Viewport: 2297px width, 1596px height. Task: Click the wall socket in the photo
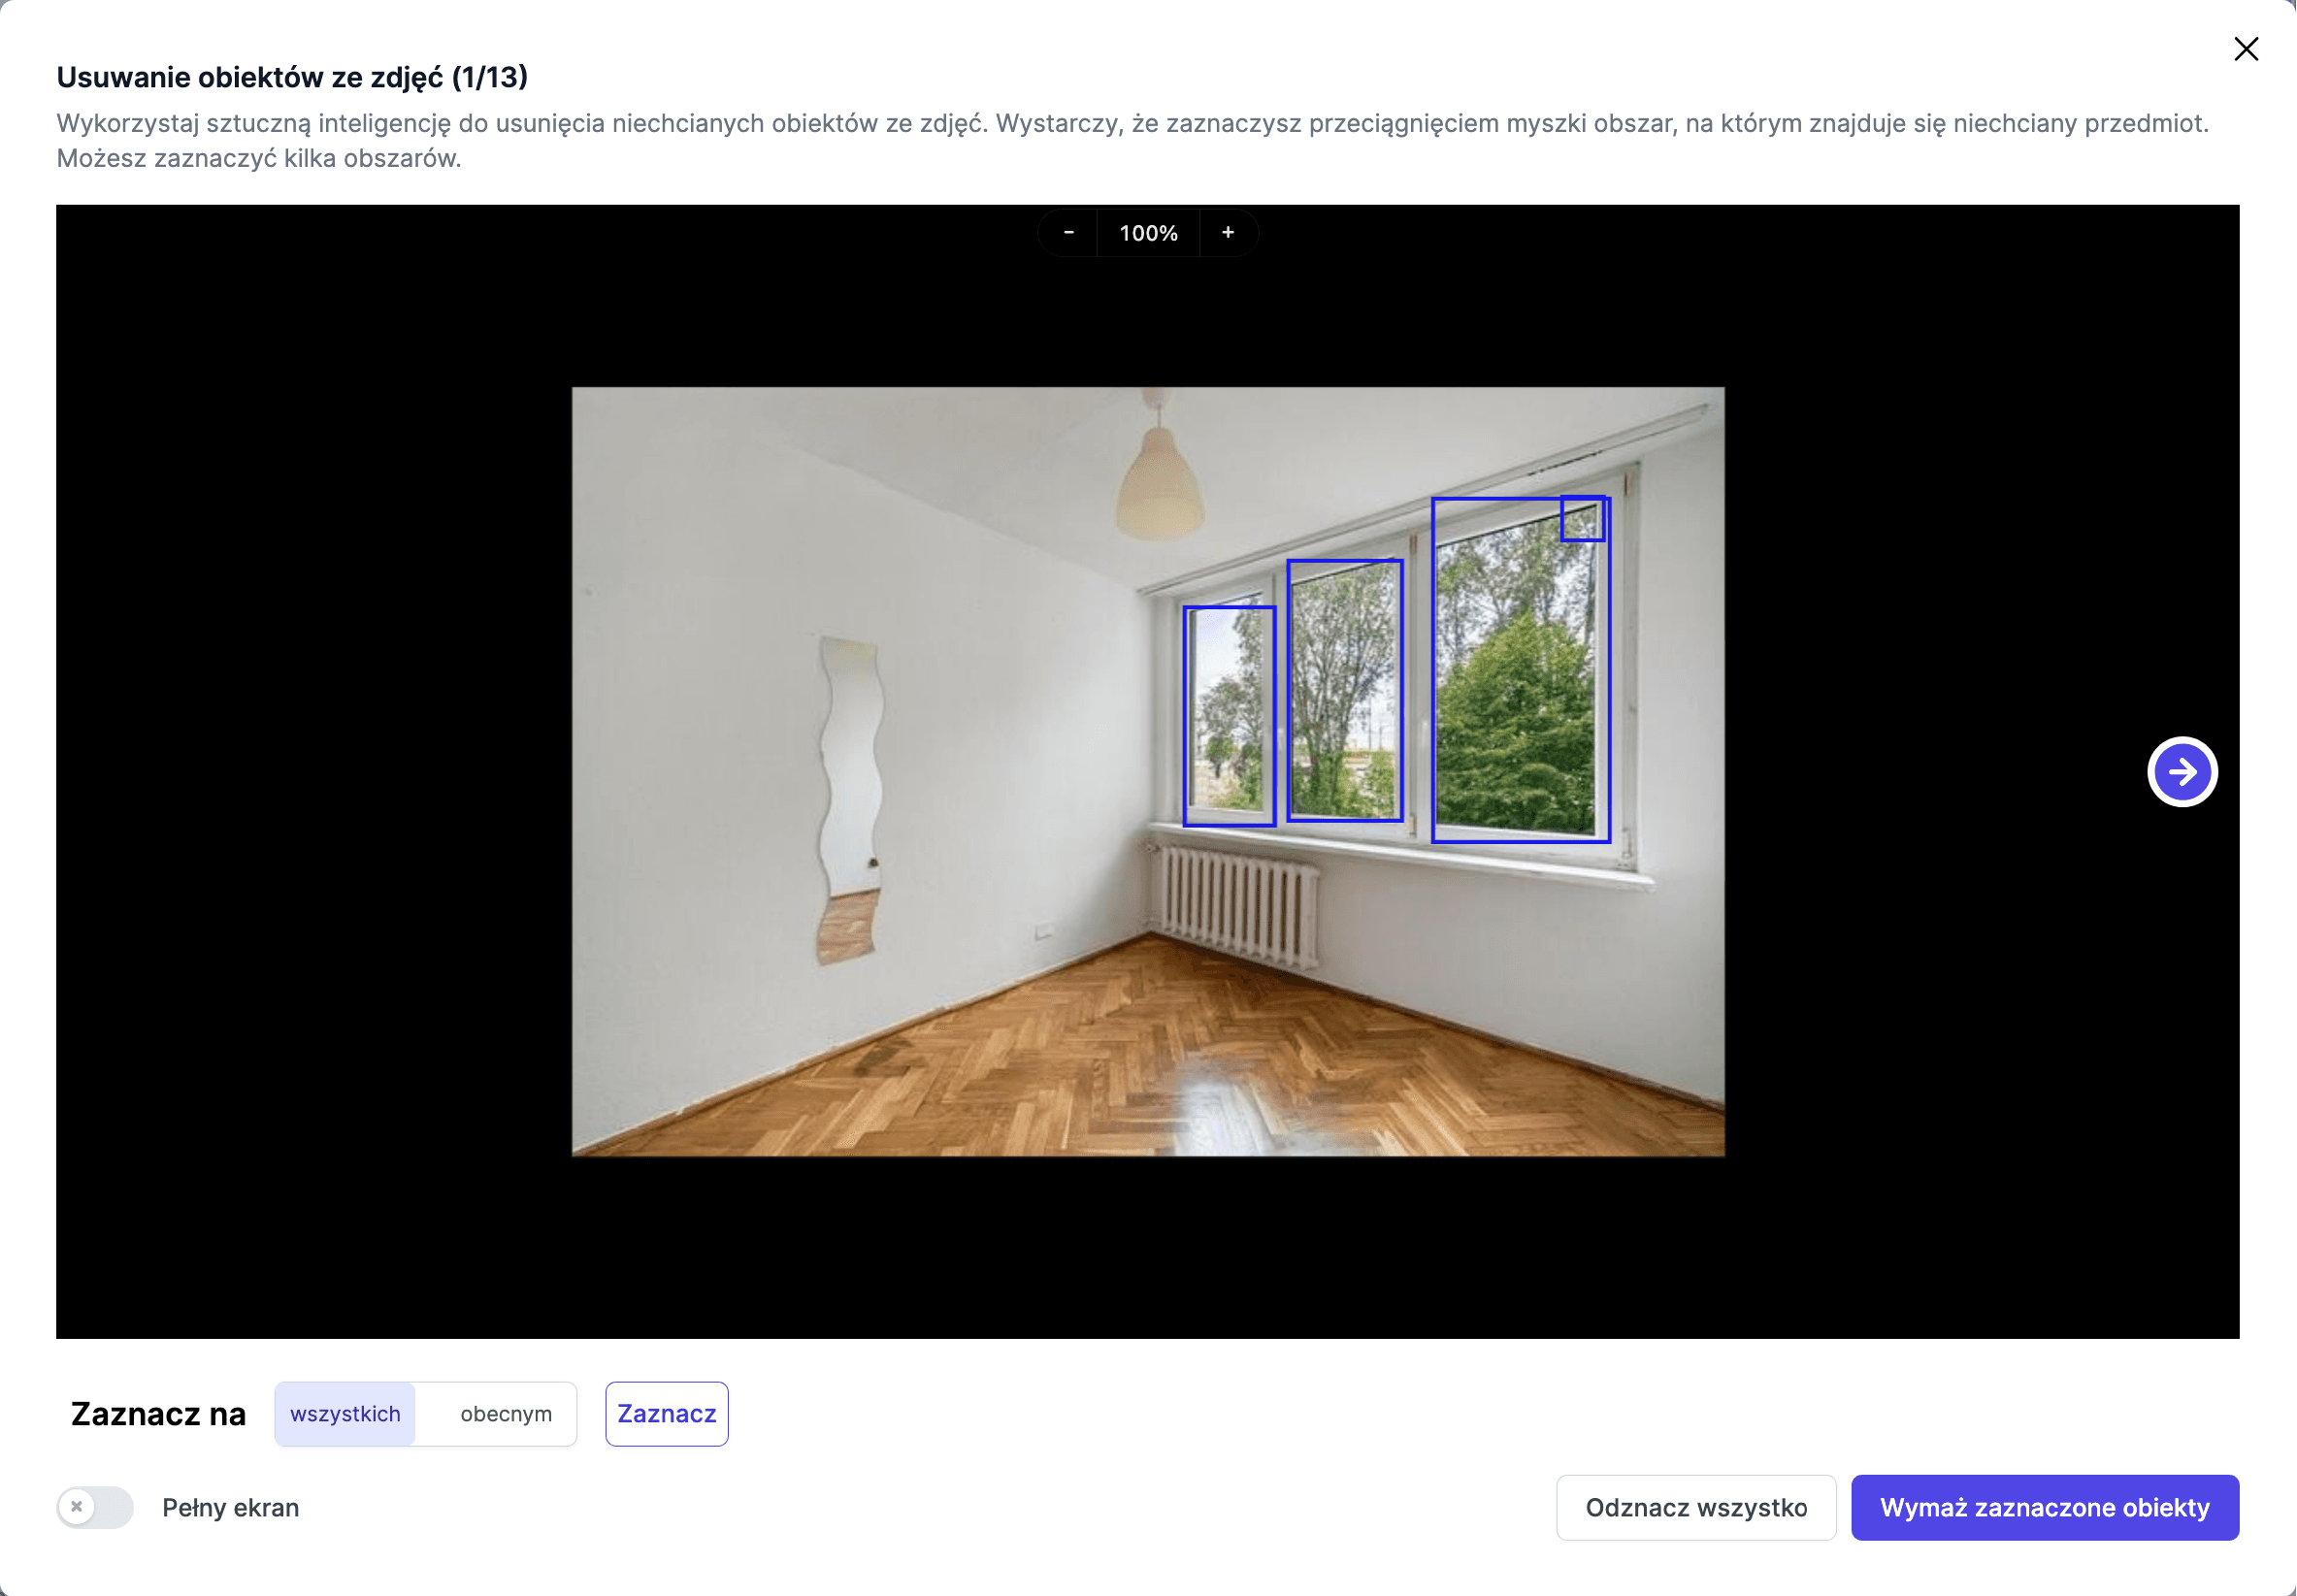coord(1043,931)
